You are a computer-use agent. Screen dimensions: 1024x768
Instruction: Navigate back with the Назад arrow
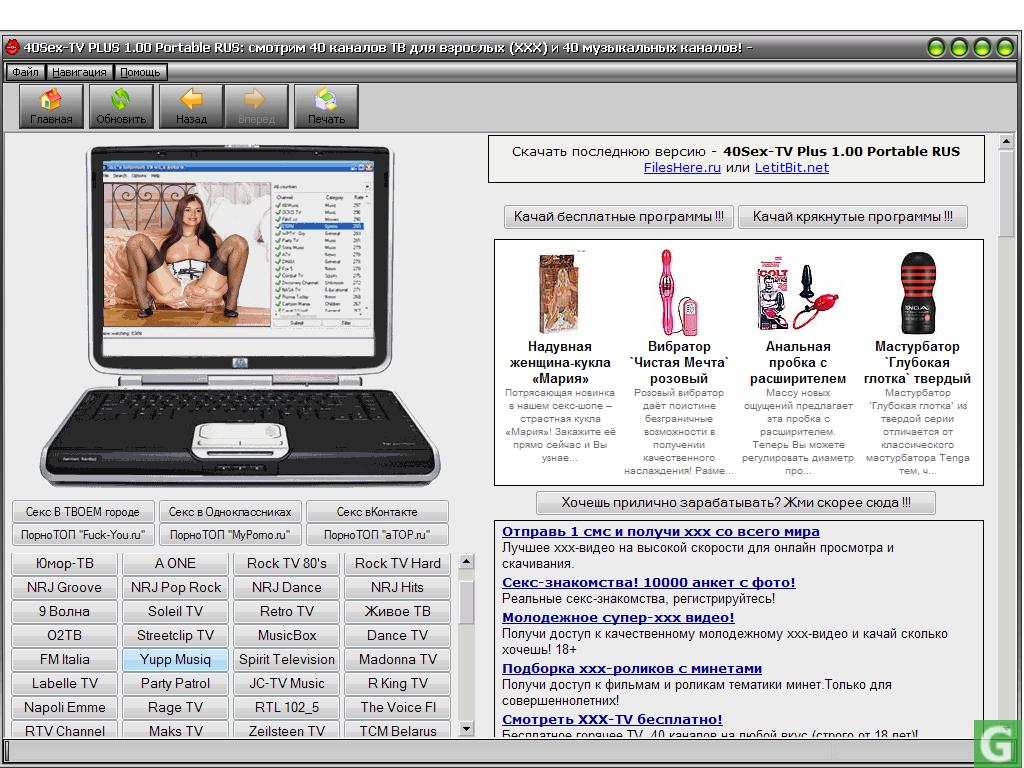[191, 106]
